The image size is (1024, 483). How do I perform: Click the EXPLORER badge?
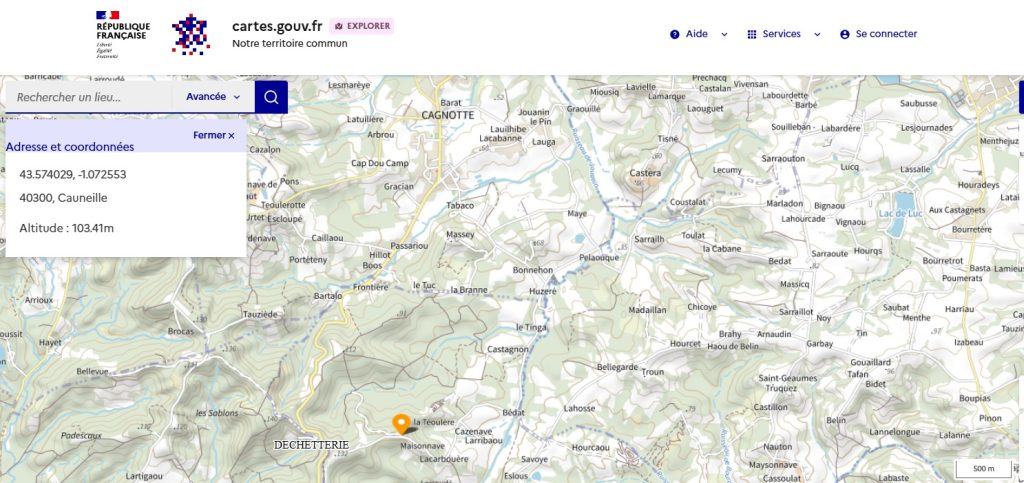click(362, 26)
